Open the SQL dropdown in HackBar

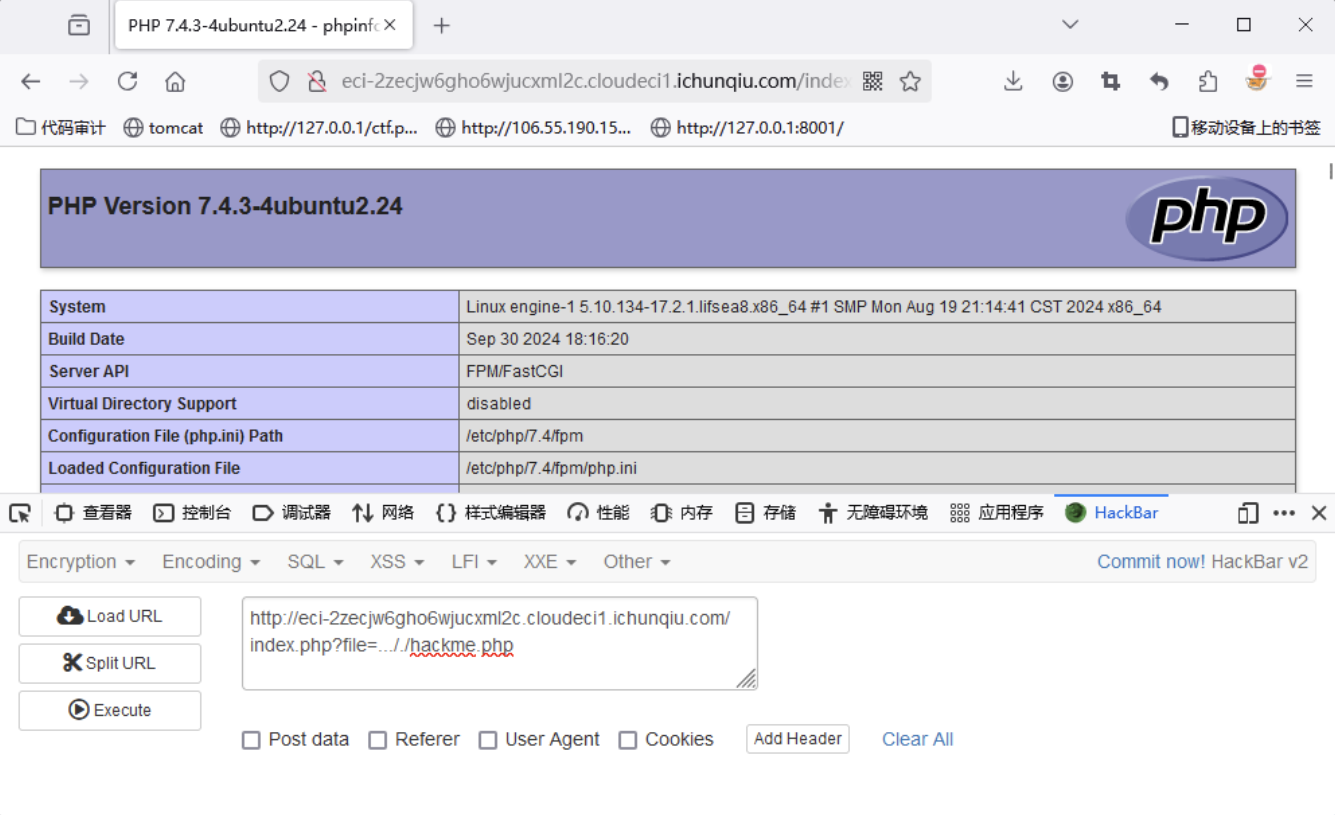click(x=315, y=561)
